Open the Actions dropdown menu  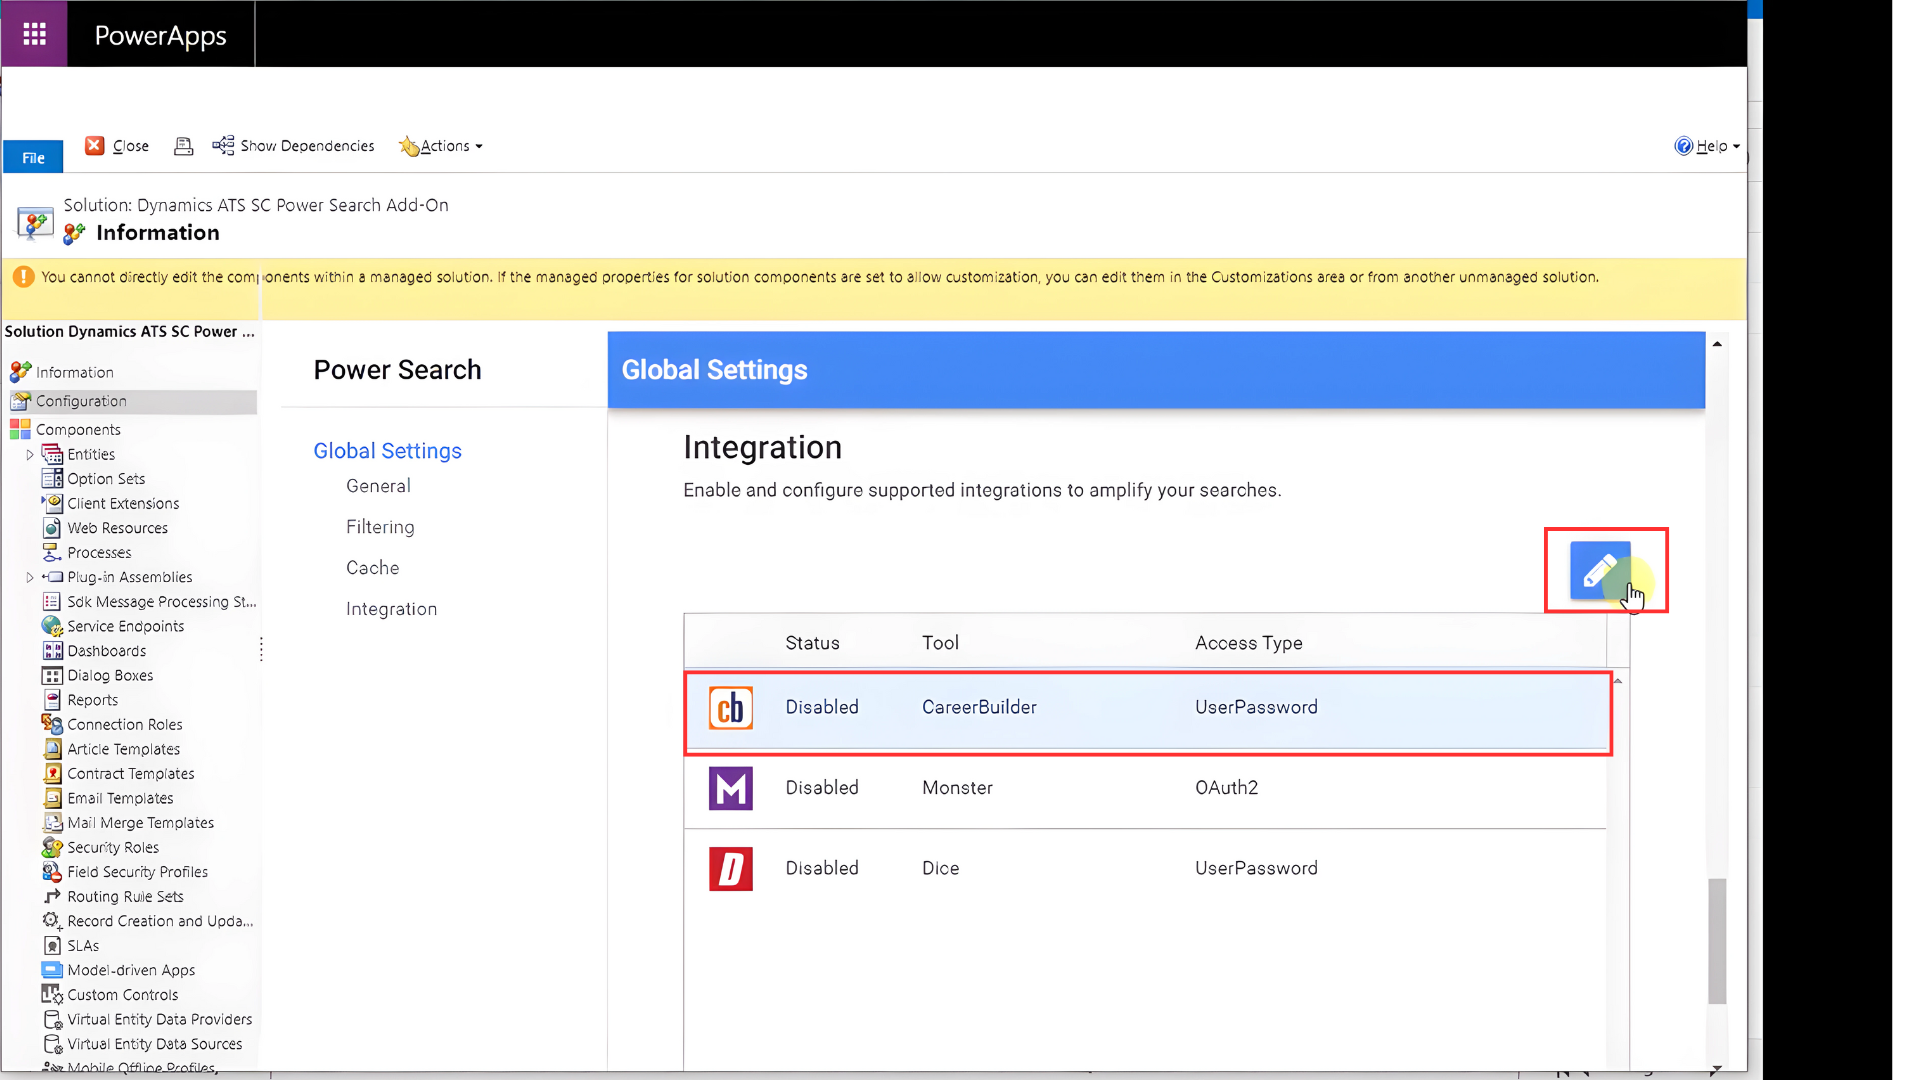(x=441, y=146)
